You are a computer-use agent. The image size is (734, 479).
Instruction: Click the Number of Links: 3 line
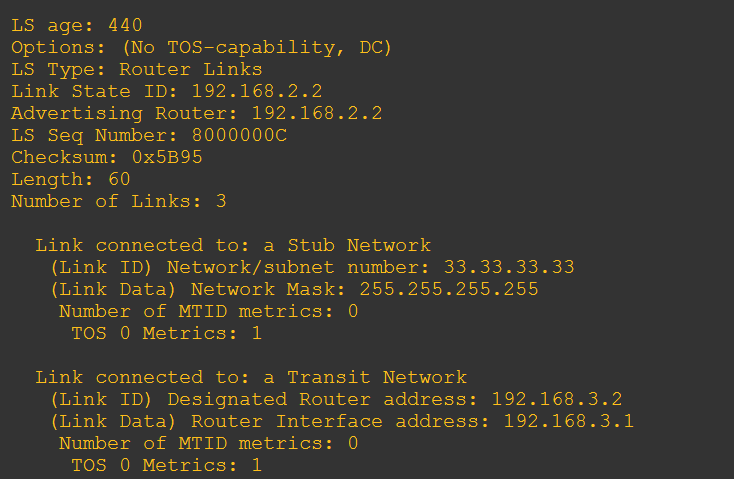pyautogui.click(x=119, y=202)
